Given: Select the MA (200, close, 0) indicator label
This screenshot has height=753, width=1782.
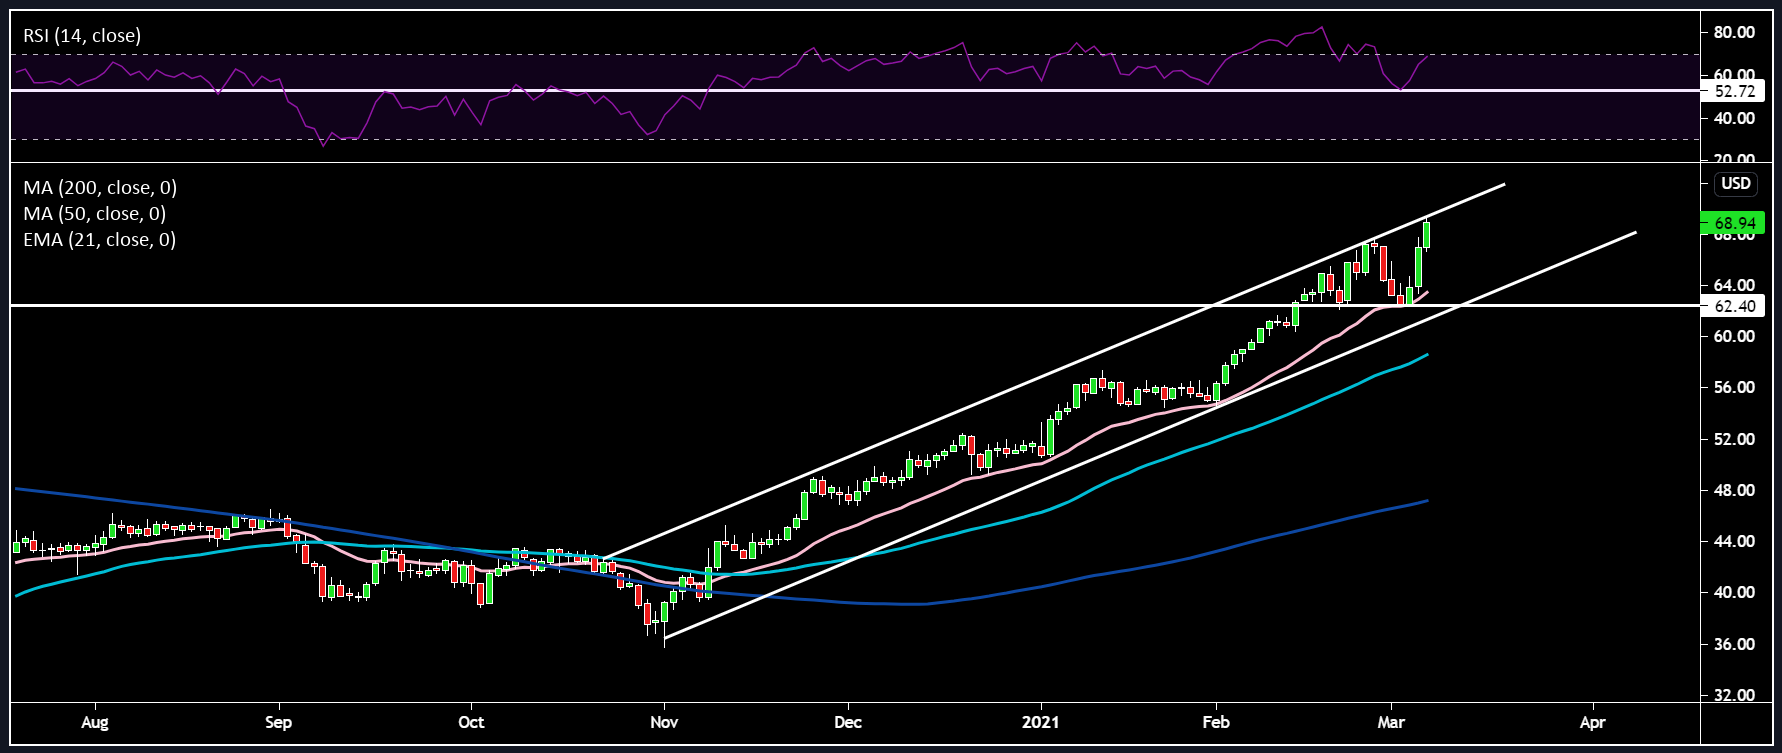Looking at the screenshot, I should click(x=100, y=188).
